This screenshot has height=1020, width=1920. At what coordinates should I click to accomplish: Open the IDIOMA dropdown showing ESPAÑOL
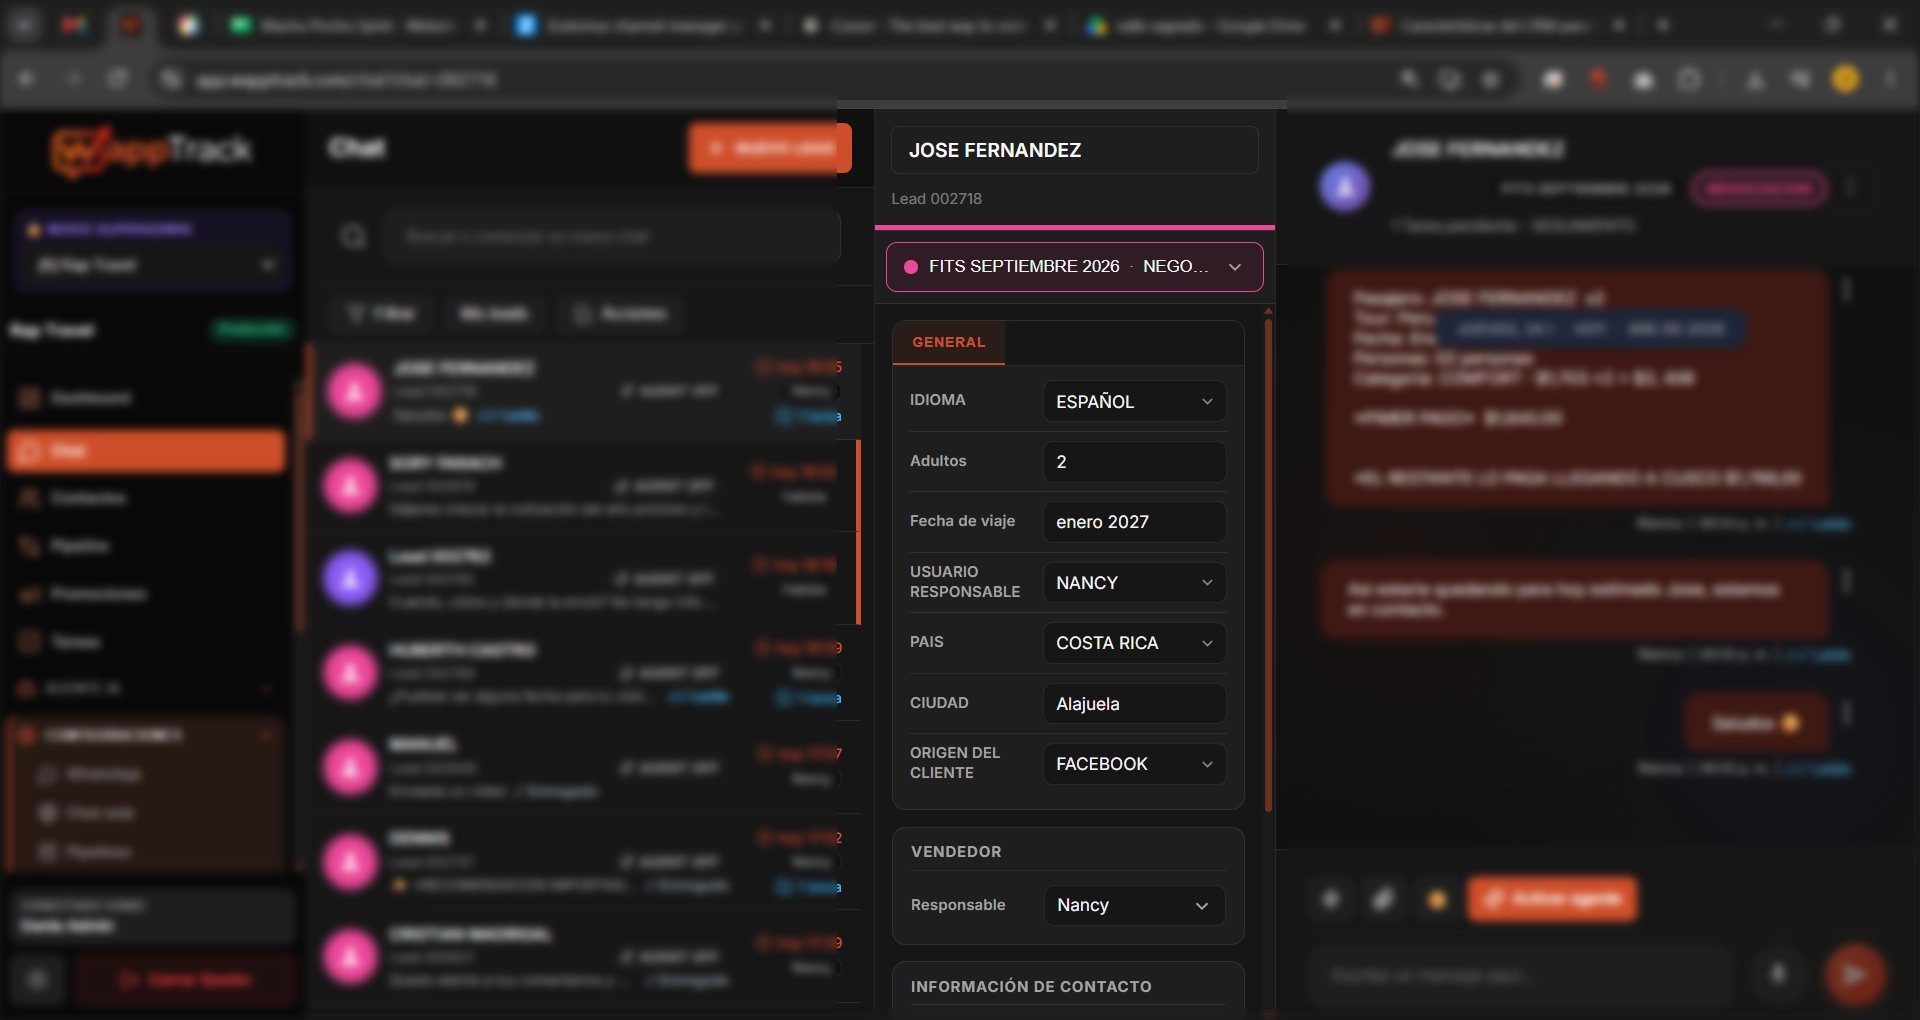point(1134,401)
